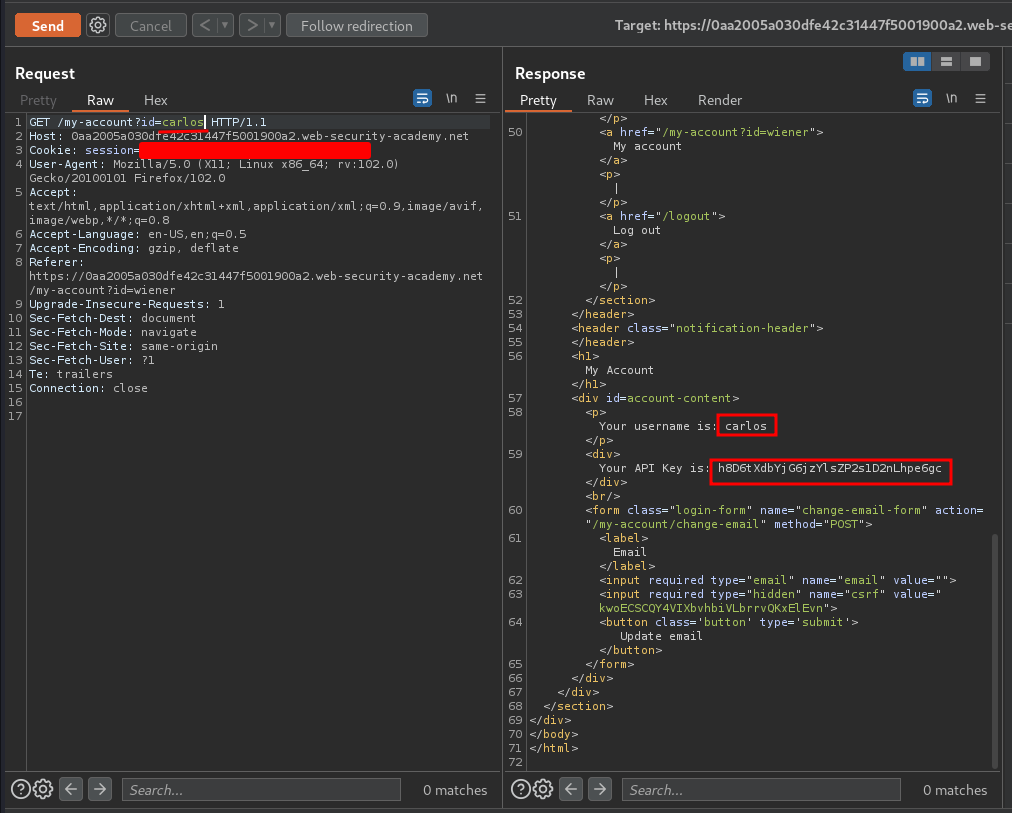Toggle non-printable characters in Request panel

452,98
